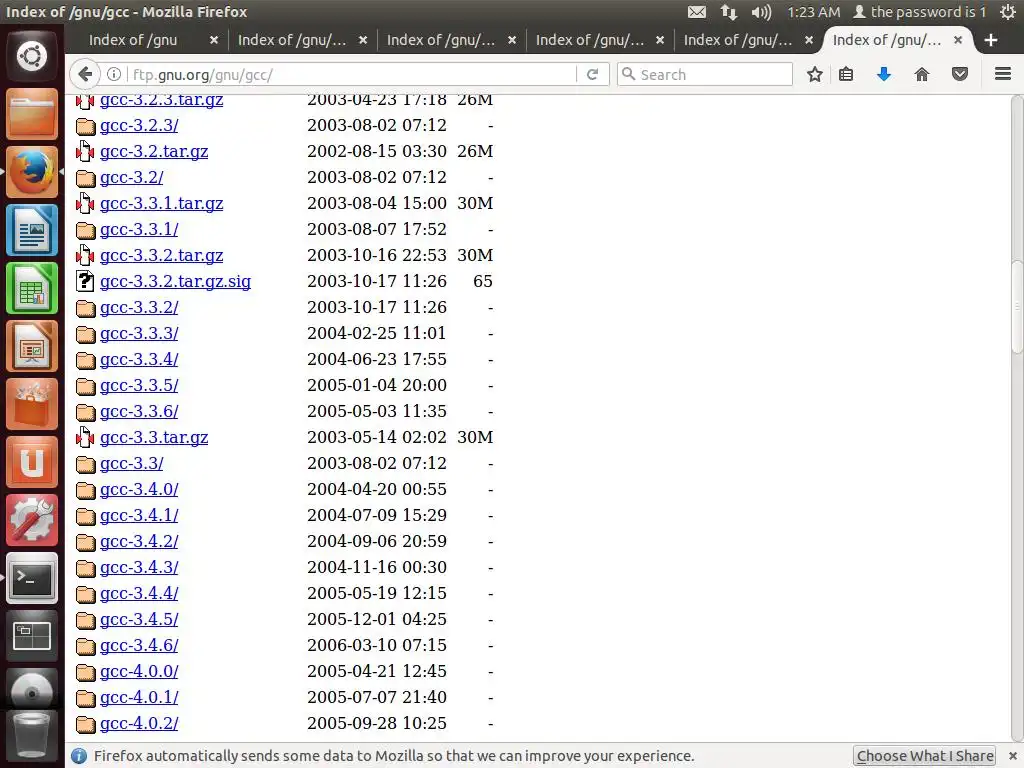Viewport: 1024px width, 768px height.
Task: Click the date '2003-10-16 22:53'
Action: click(x=377, y=255)
